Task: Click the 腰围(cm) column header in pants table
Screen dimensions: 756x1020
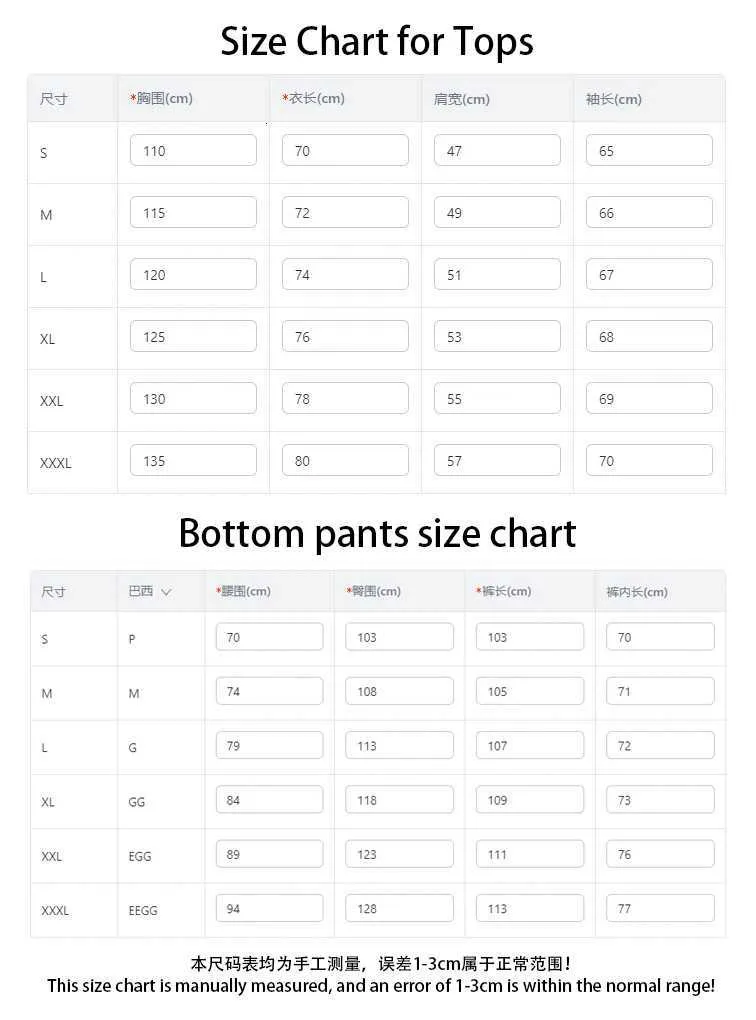Action: (245, 592)
